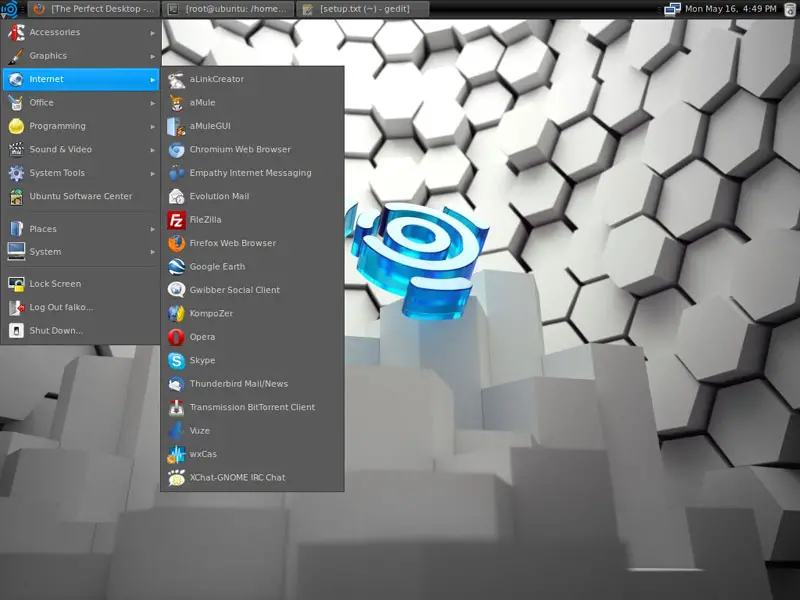Click the clock showing Mon May 16
This screenshot has width=800, height=600.
point(731,9)
